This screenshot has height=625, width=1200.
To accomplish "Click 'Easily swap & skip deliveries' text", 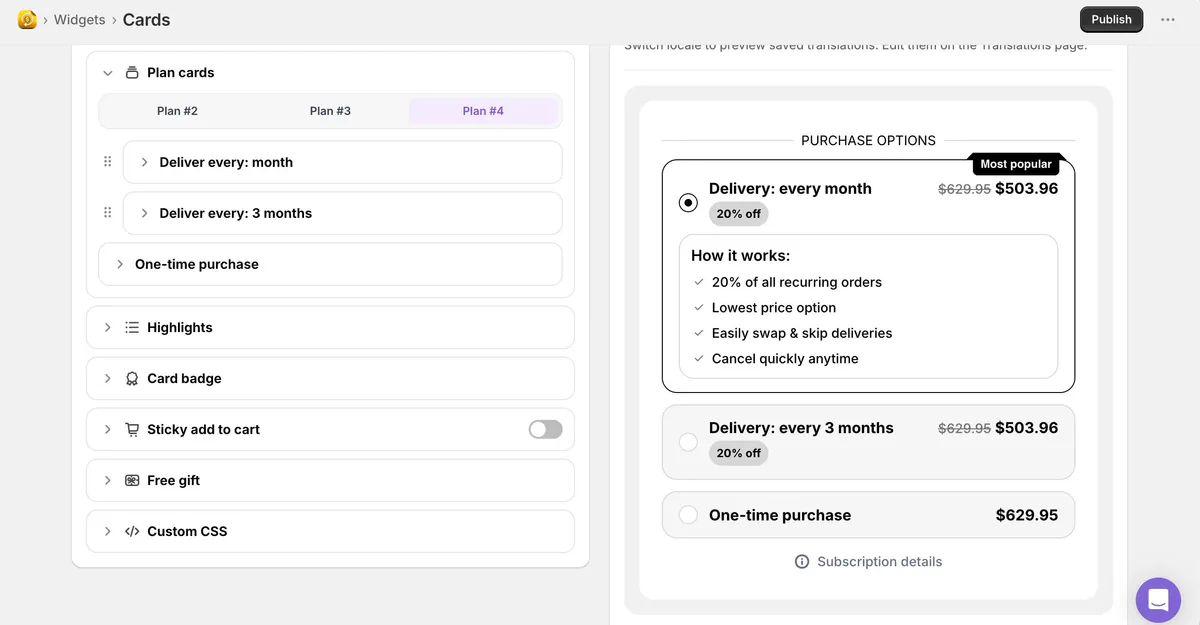I will 802,333.
